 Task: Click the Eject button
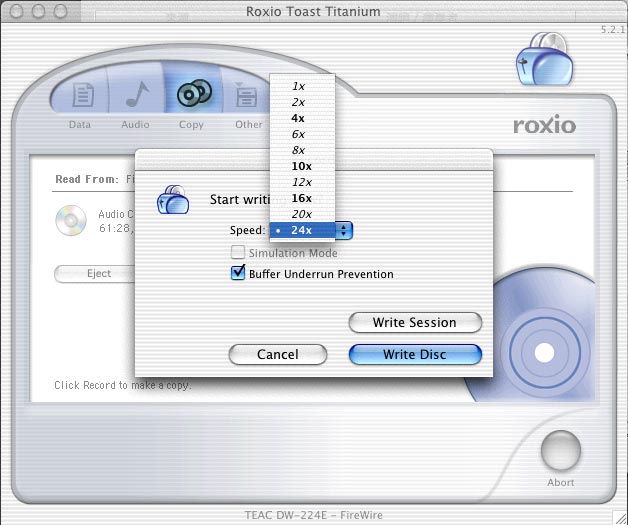coord(96,274)
